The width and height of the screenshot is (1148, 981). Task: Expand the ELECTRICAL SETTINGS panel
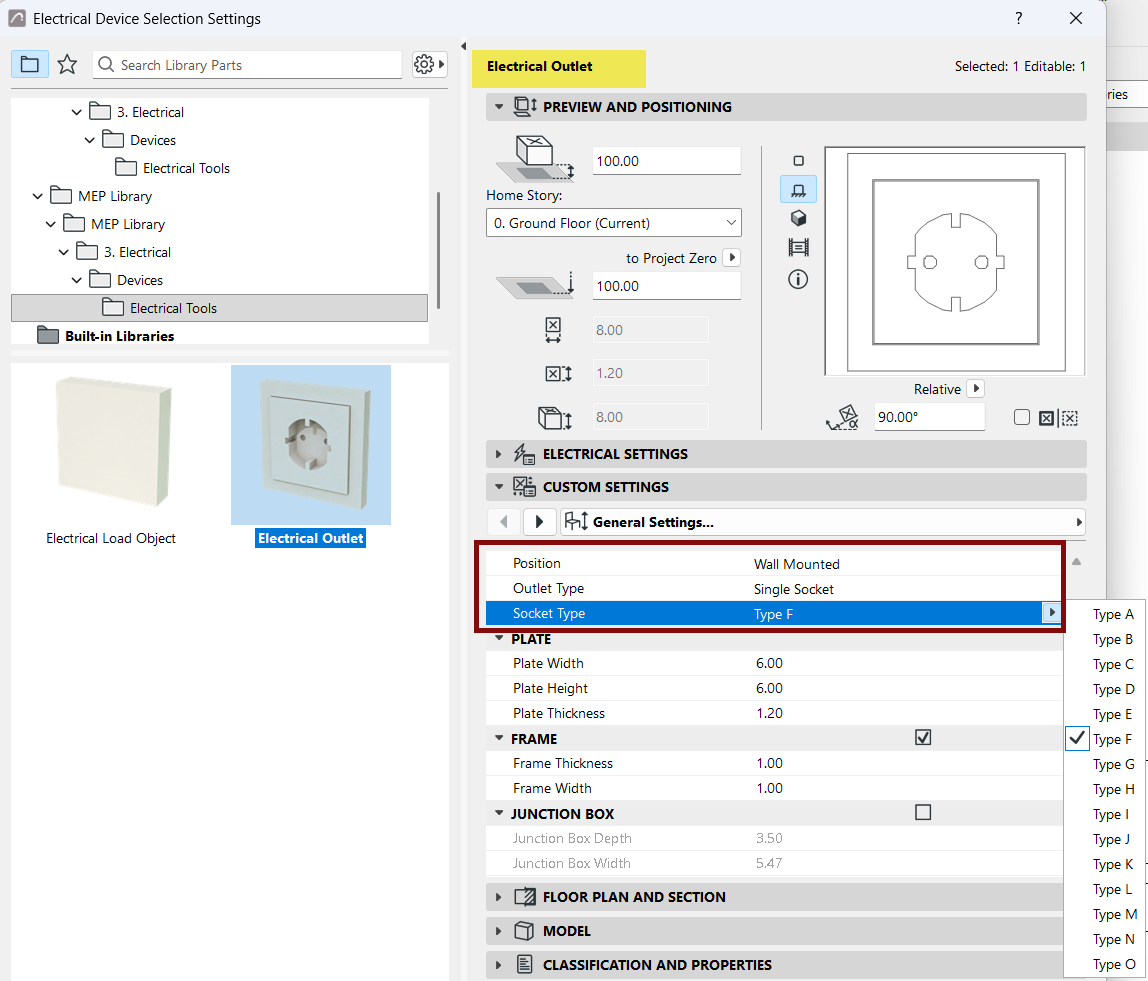(x=786, y=454)
